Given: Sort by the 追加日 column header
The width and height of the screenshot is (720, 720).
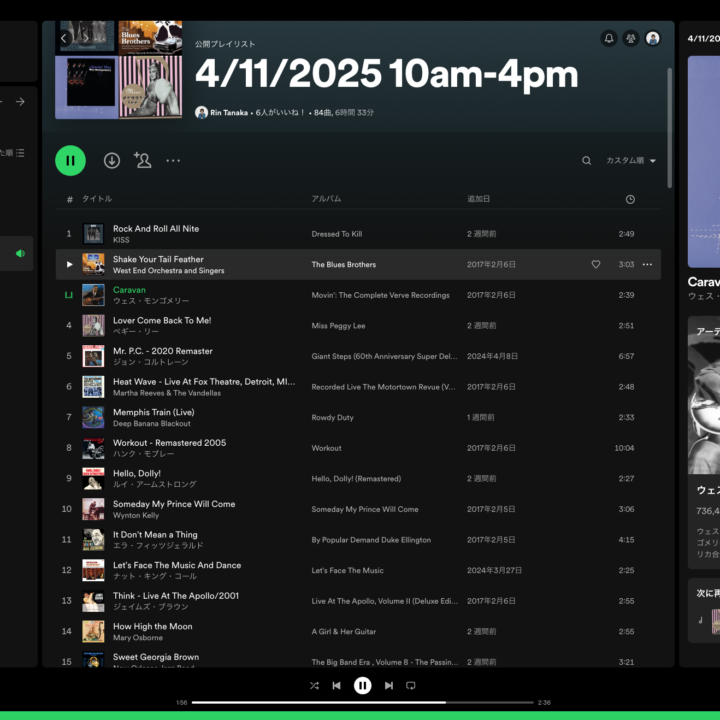Looking at the screenshot, I should 478,199.
